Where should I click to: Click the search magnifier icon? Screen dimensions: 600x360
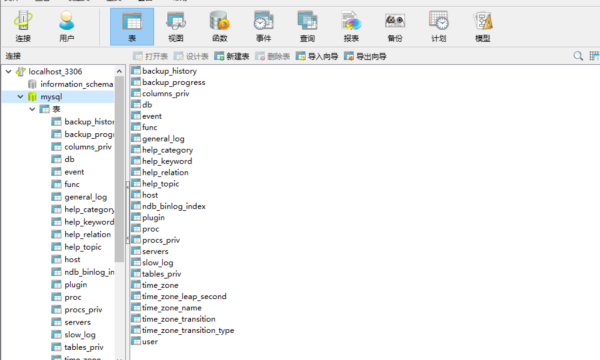pyautogui.click(x=578, y=56)
